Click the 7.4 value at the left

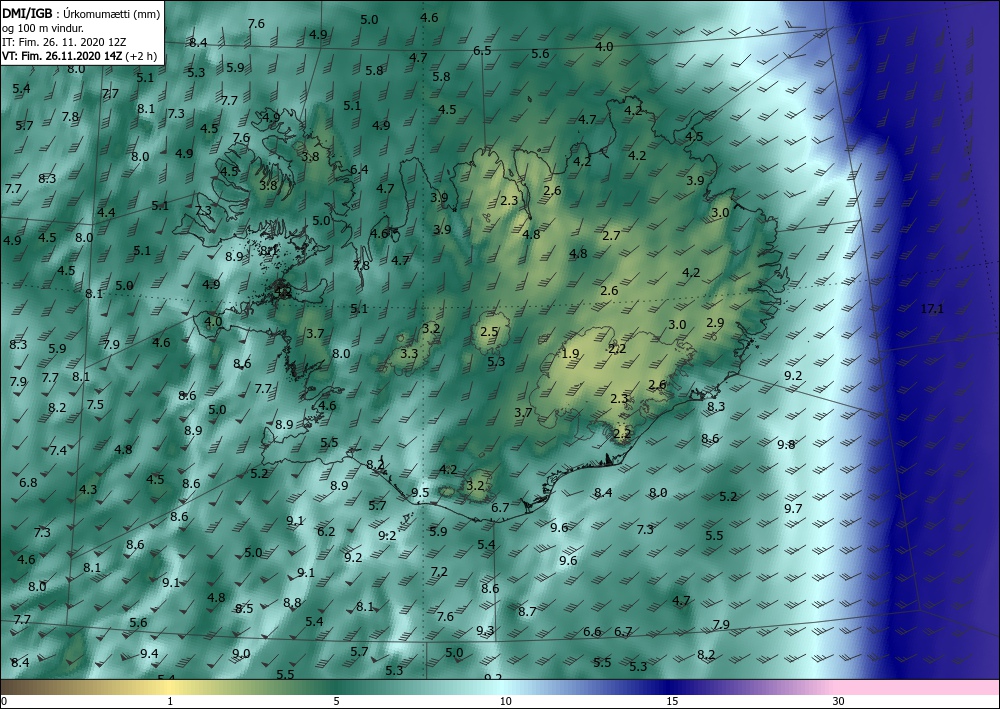coord(58,451)
